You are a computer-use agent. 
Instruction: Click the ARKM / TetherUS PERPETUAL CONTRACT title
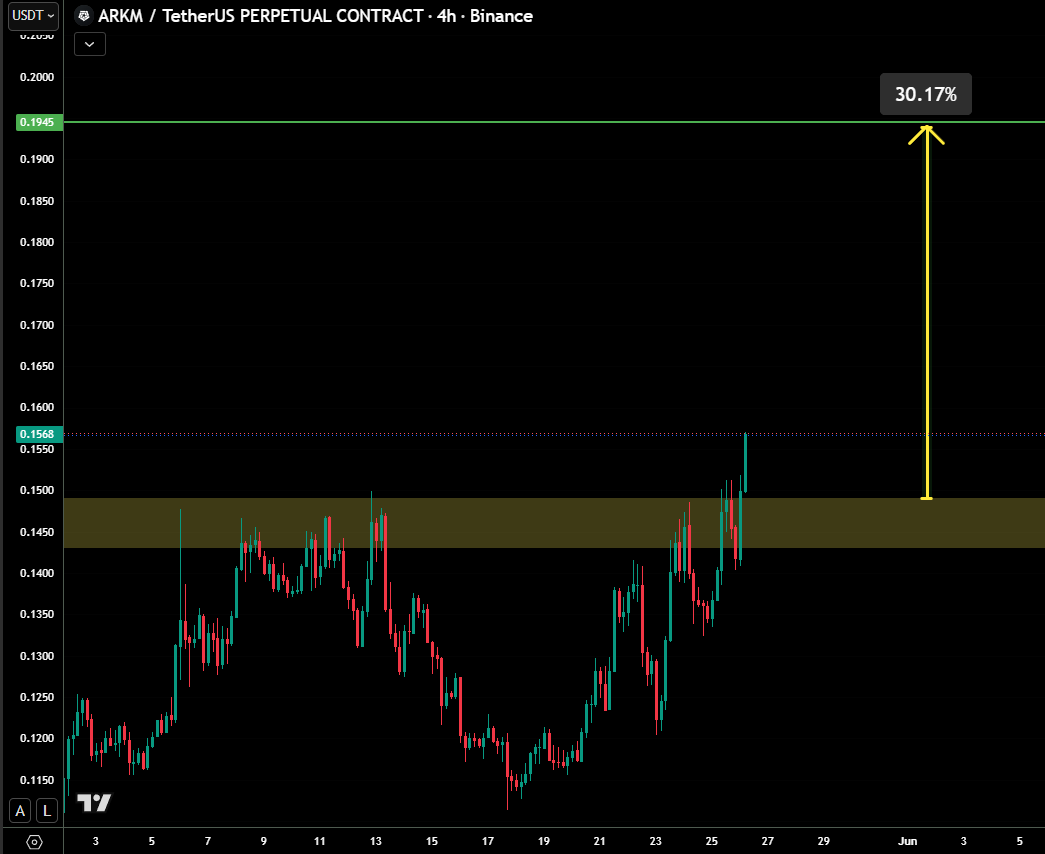[261, 16]
